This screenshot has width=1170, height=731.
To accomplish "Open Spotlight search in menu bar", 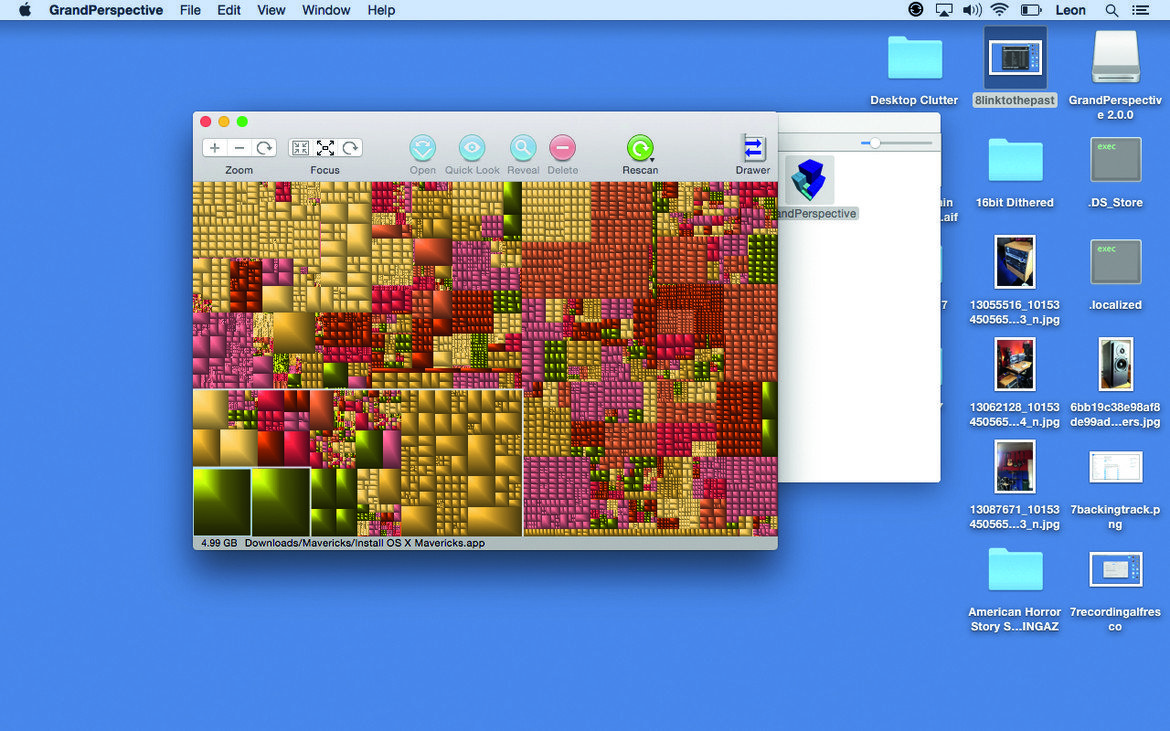I will (x=1112, y=10).
